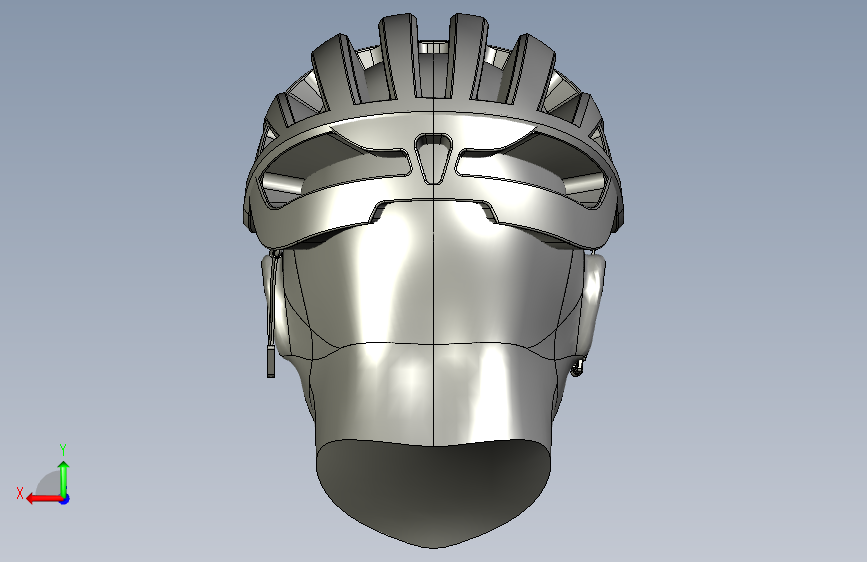Click the green Y axis arrow of triad
867x562 pixels.
point(64,478)
